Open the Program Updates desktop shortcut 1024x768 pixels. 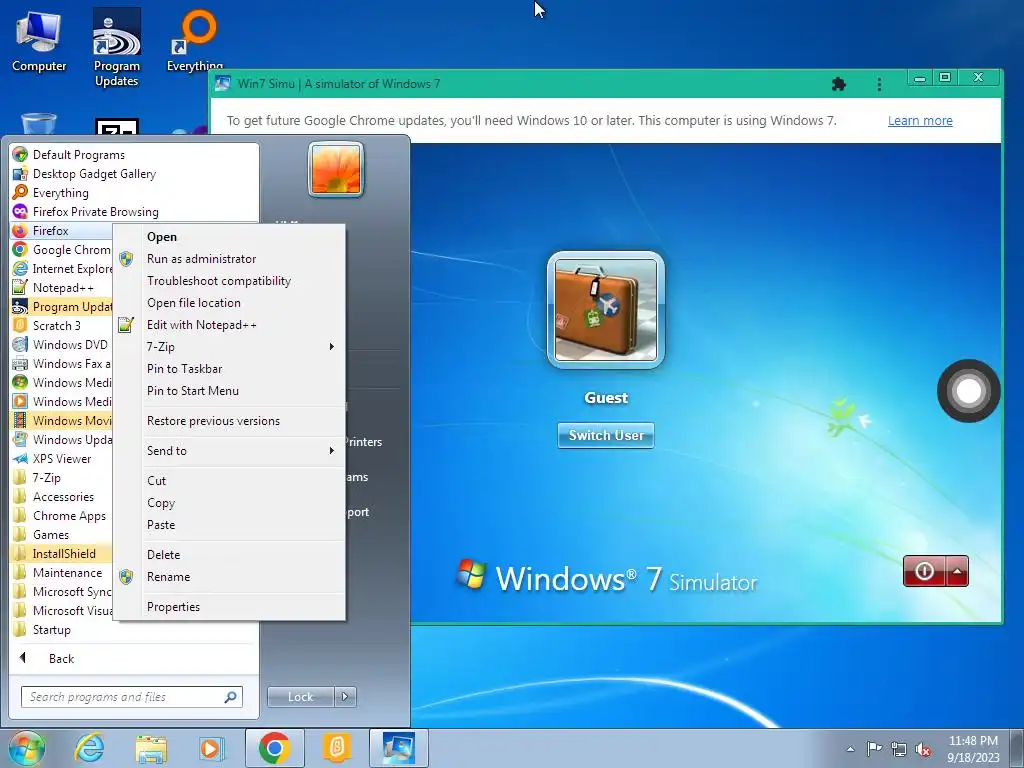116,47
